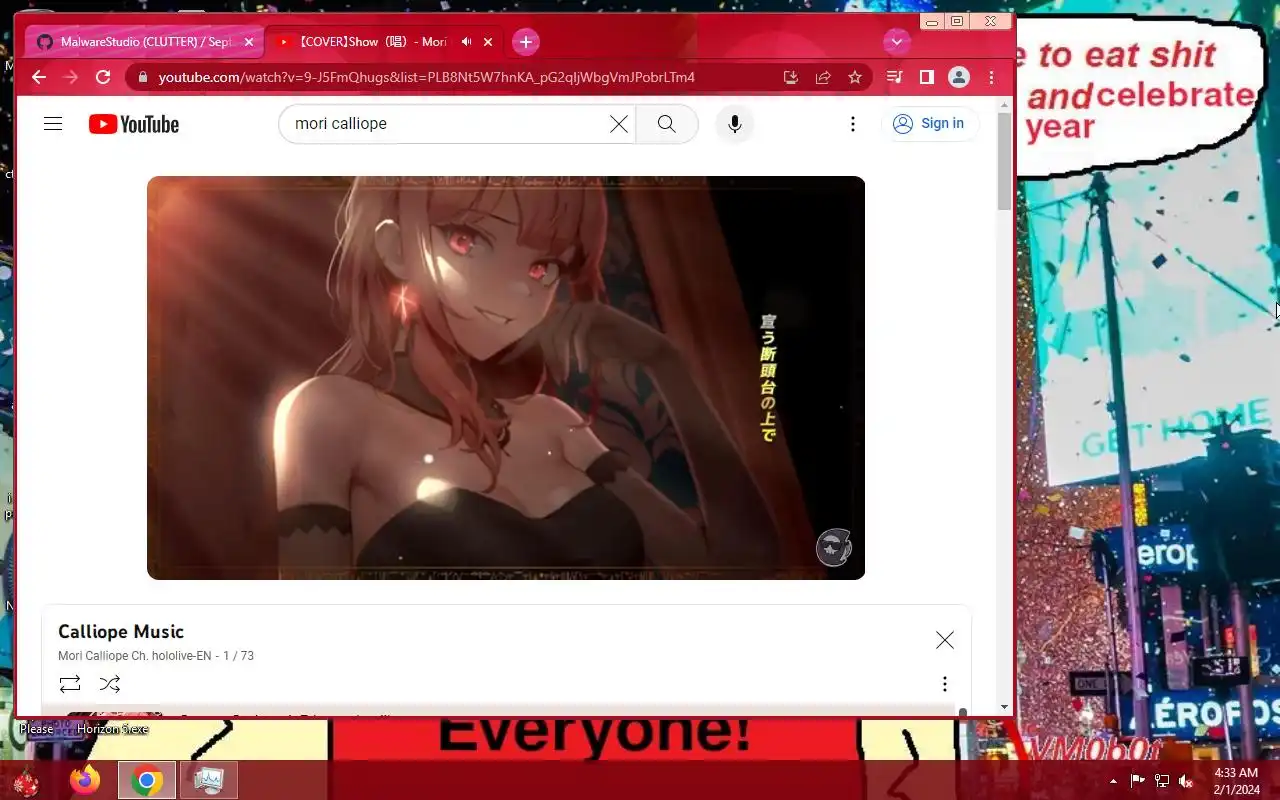Open the 4:33 AM taskbar clock

click(1236, 781)
